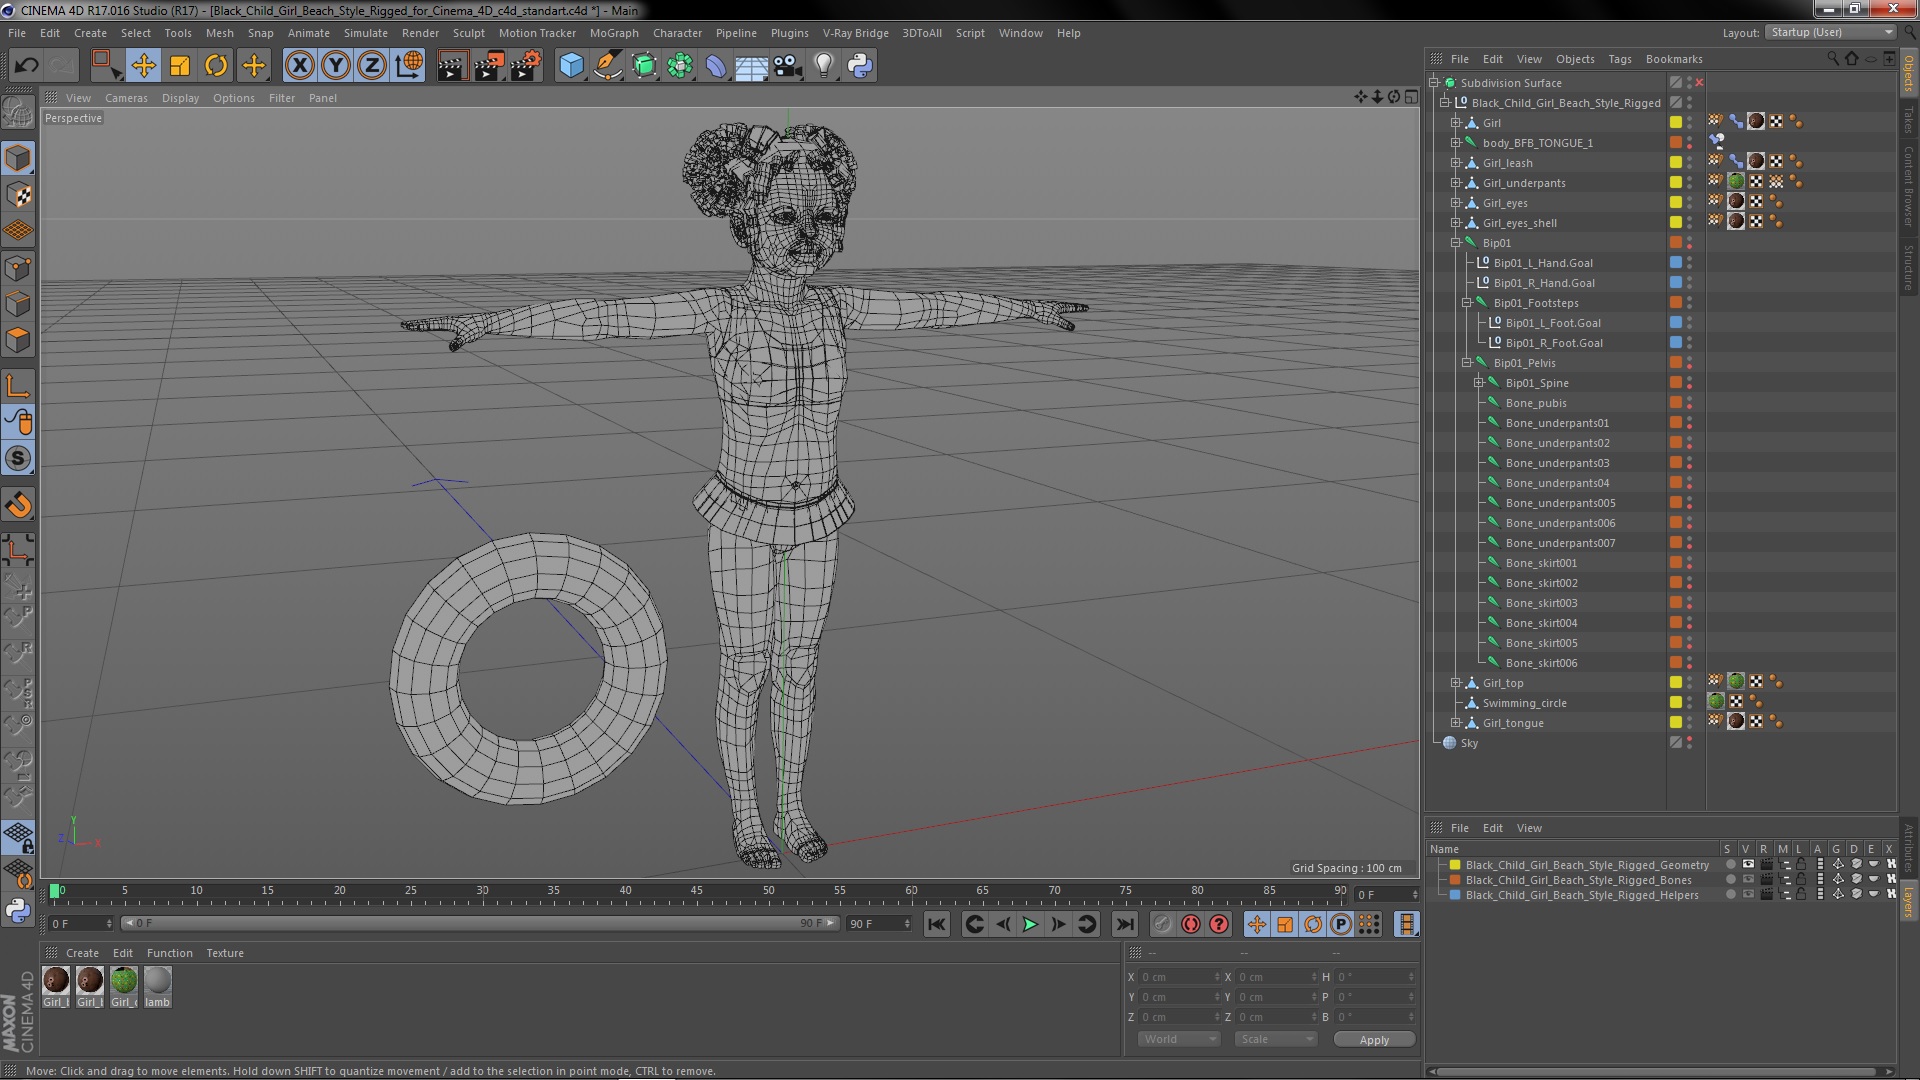
Task: Collapse the Subdivision Surface object
Action: click(1434, 83)
